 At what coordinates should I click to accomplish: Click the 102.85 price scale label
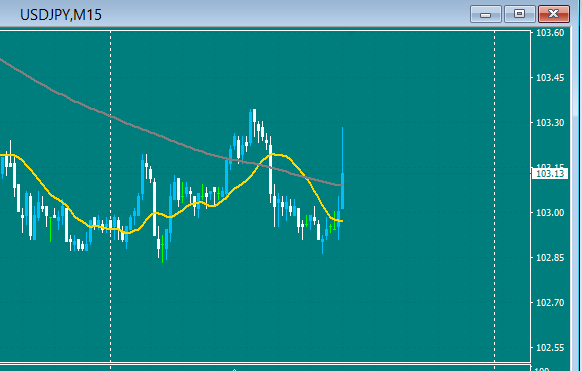550,257
